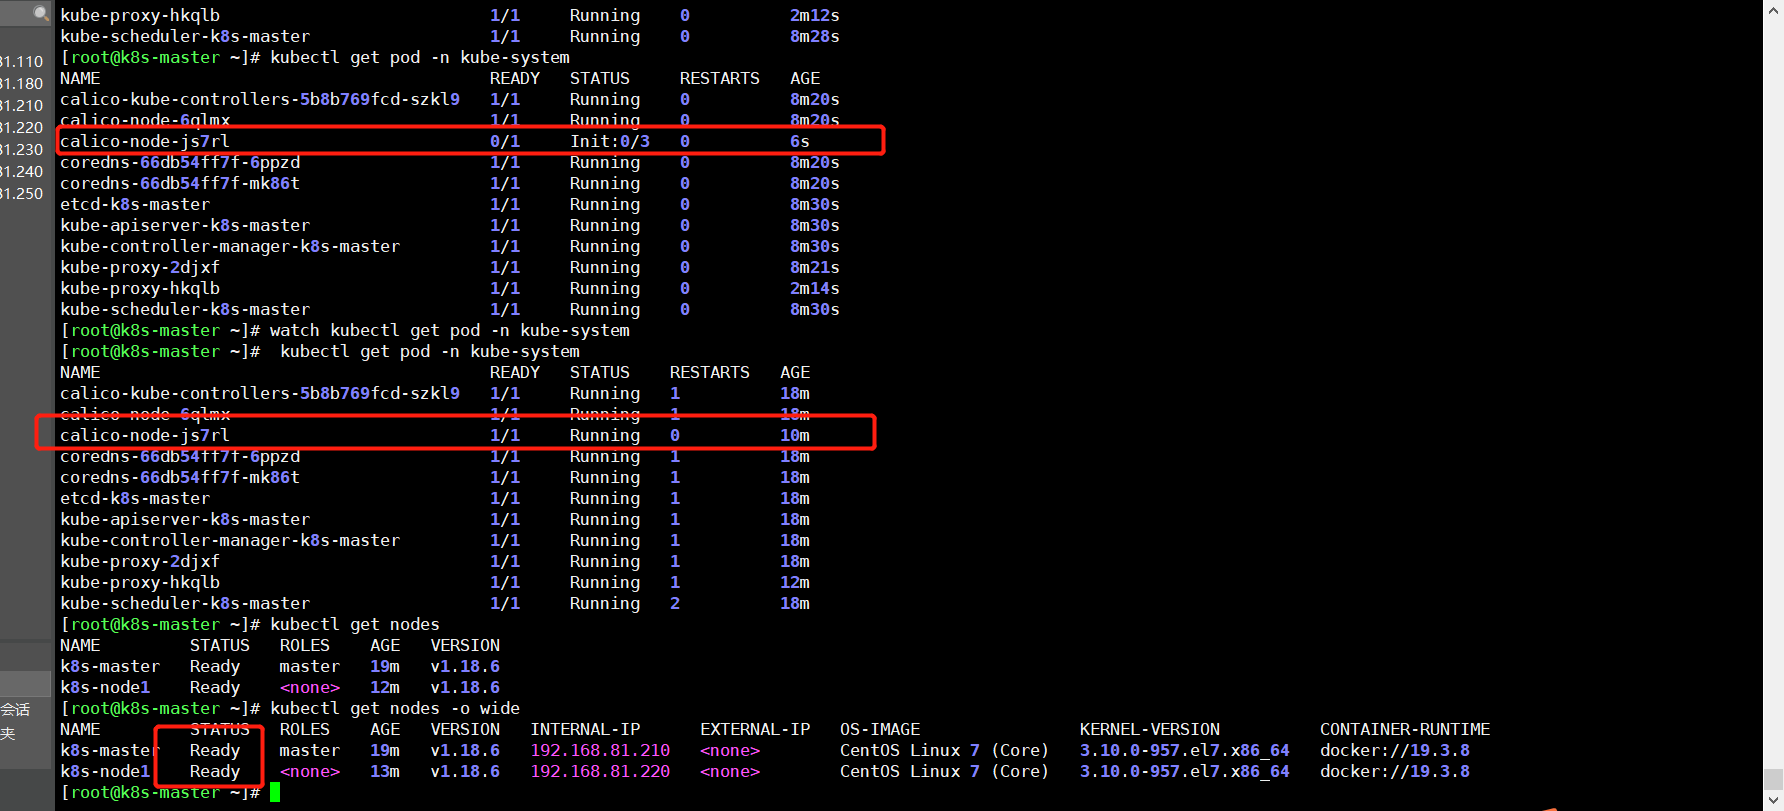Open the 会话 tab in left panel
The width and height of the screenshot is (1784, 811).
[x=16, y=709]
